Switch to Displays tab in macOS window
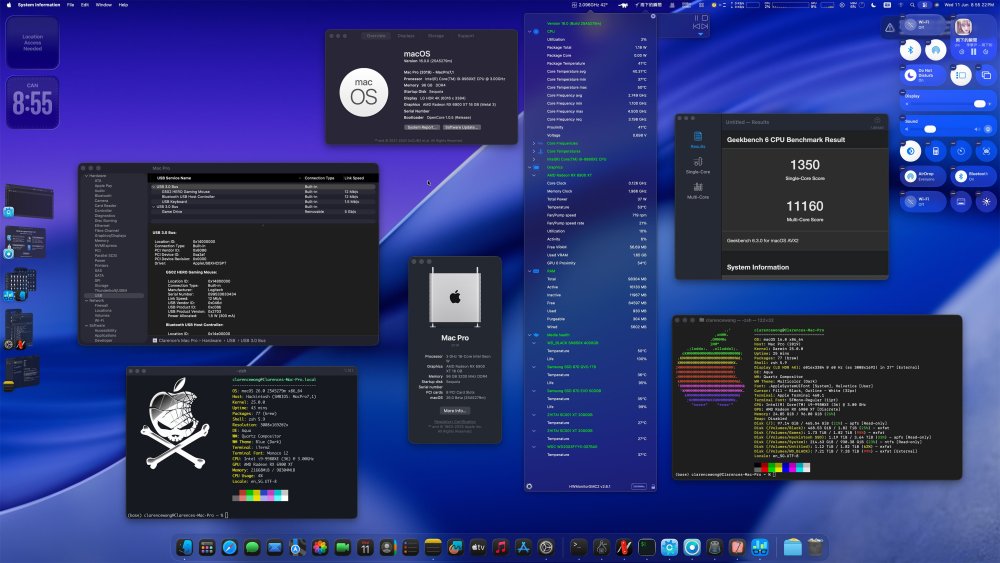Image resolution: width=1000 pixels, height=563 pixels. (x=406, y=36)
